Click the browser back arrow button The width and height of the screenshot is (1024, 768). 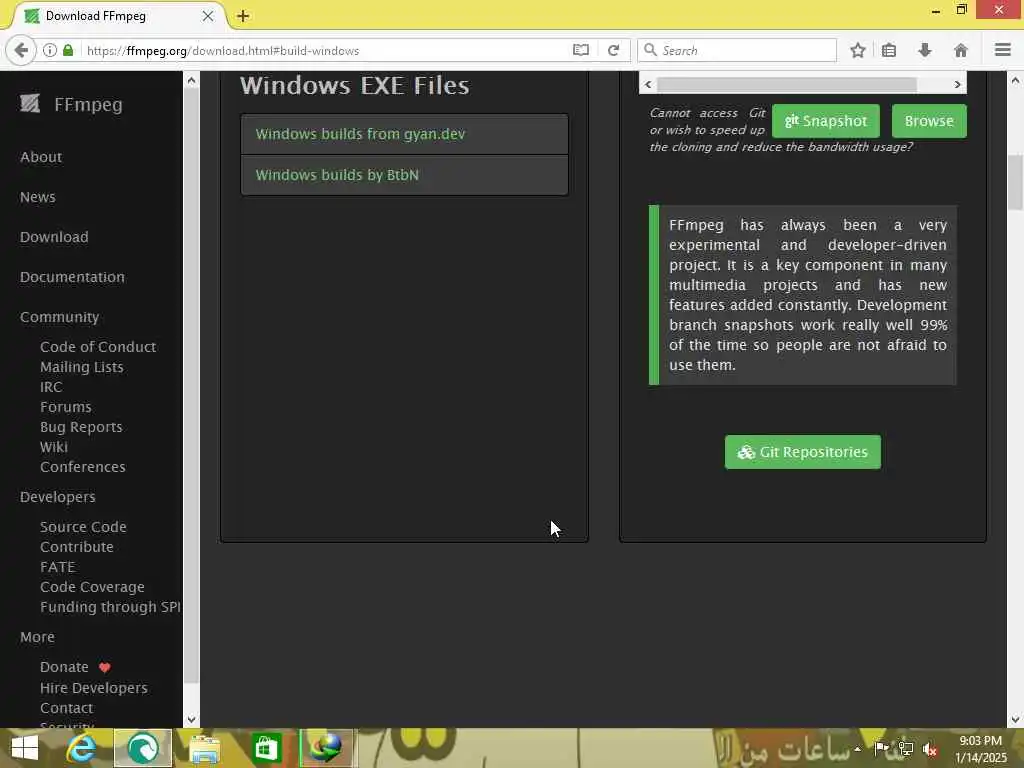click(x=21, y=50)
